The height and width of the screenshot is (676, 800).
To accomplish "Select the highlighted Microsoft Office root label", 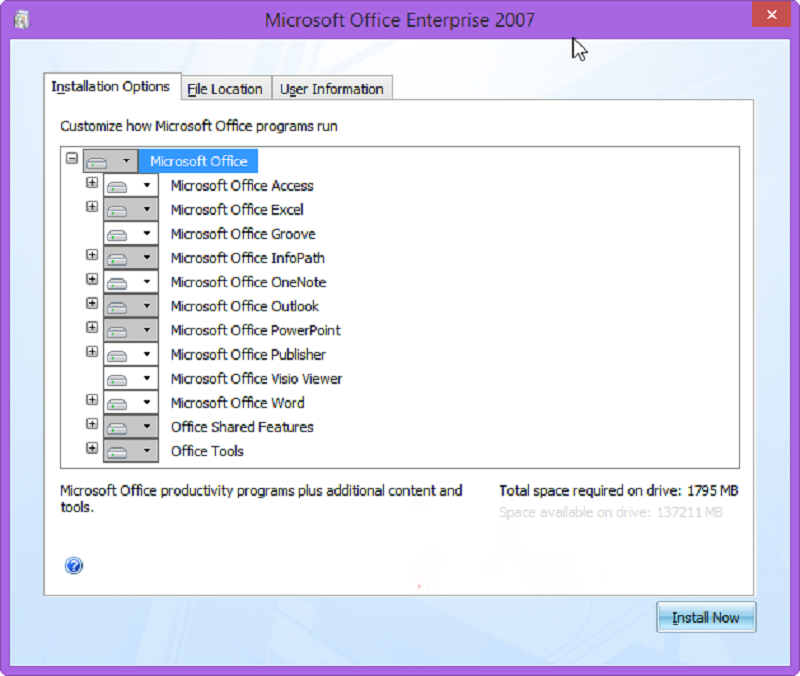I will click(198, 161).
